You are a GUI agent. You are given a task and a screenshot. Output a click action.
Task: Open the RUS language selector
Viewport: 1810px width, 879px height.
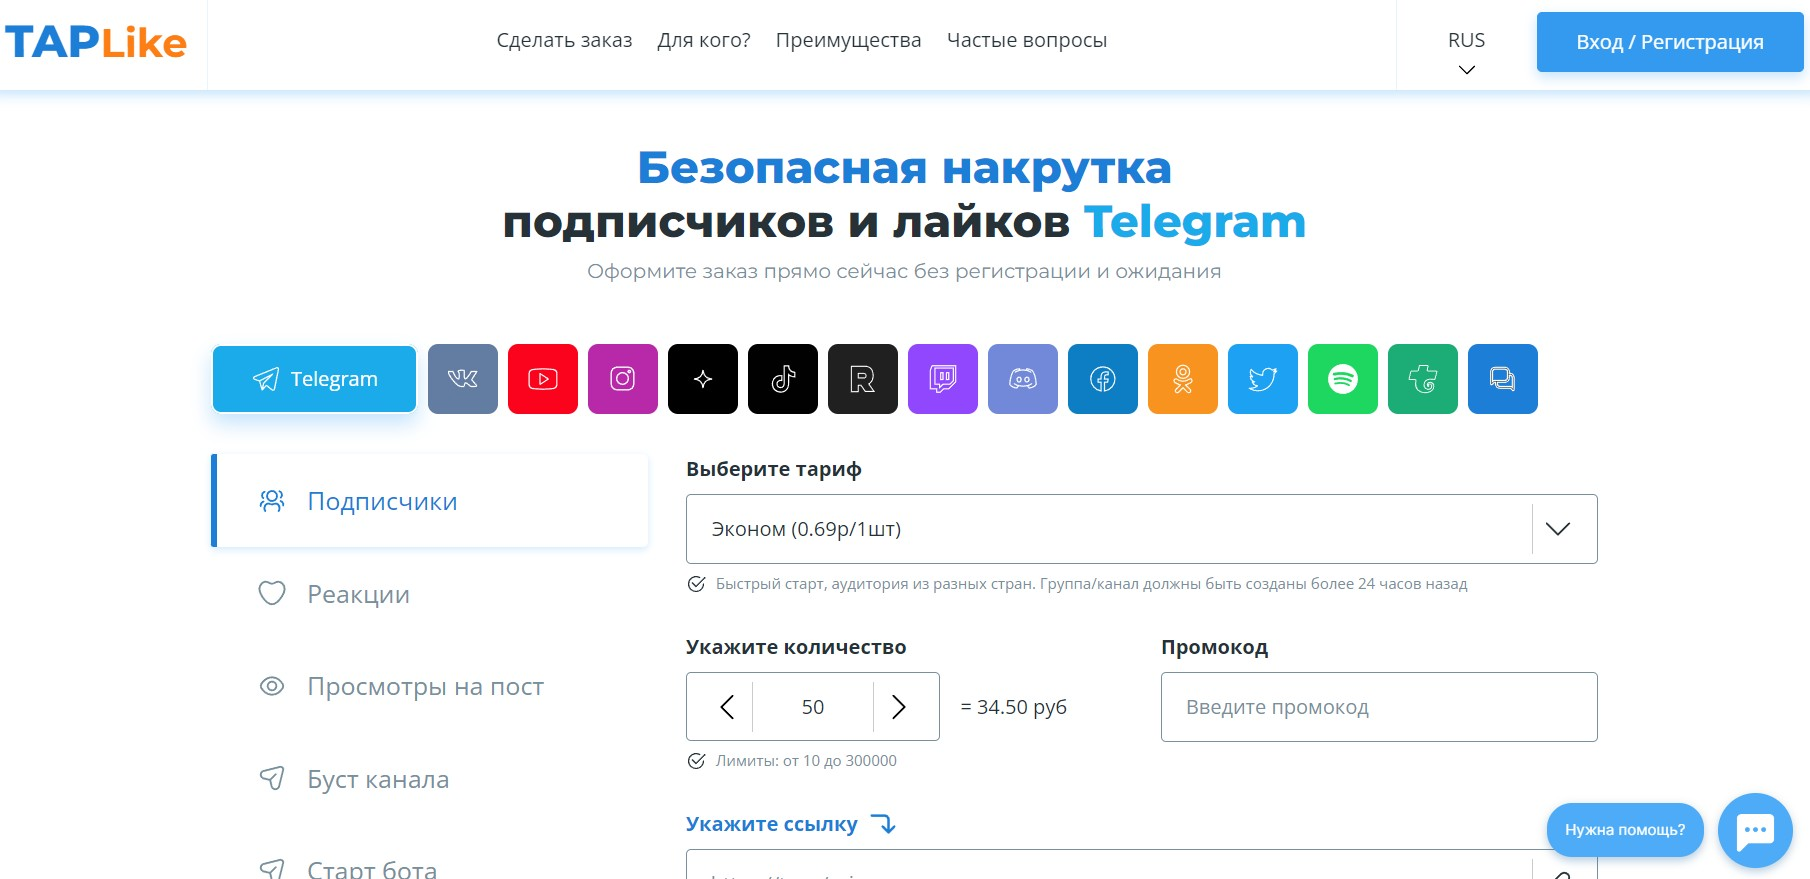click(x=1466, y=52)
